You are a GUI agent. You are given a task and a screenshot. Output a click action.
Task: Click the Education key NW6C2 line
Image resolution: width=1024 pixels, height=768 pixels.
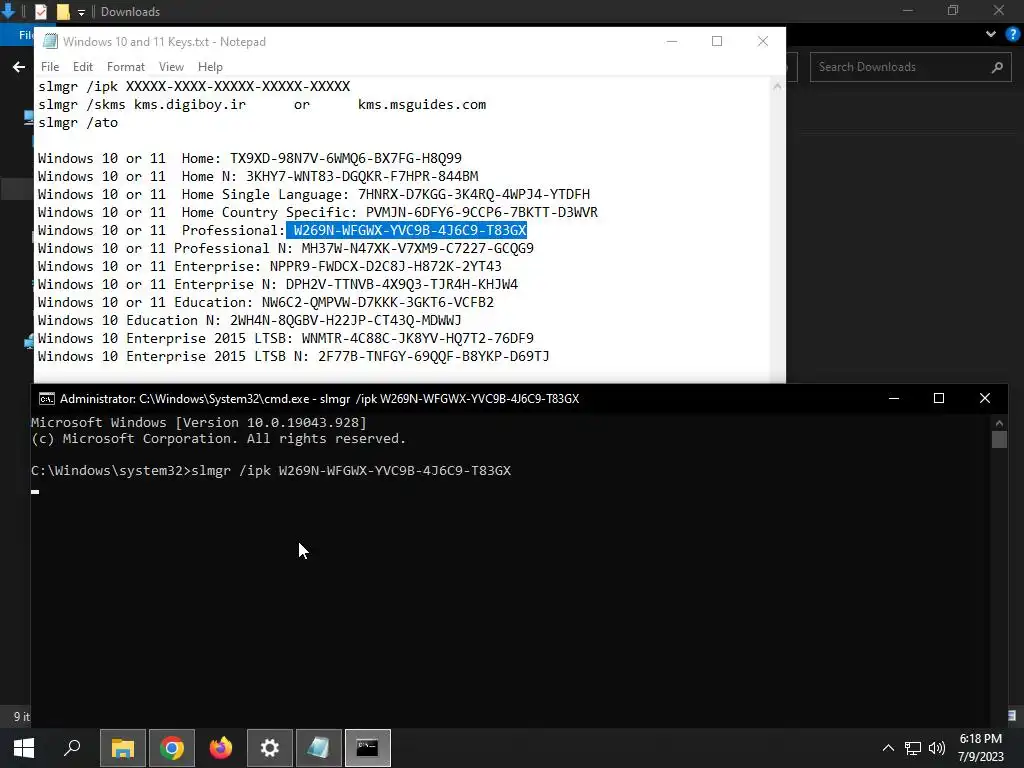[x=266, y=302]
